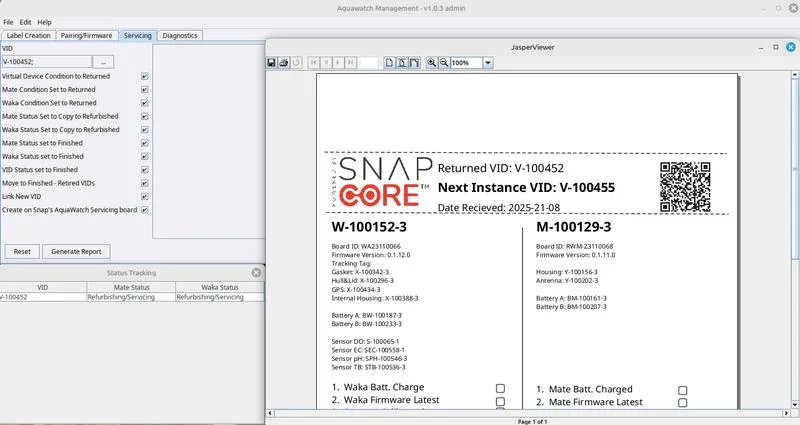Fit page height in JasperViewer
This screenshot has height=425, width=800.
tap(402, 62)
